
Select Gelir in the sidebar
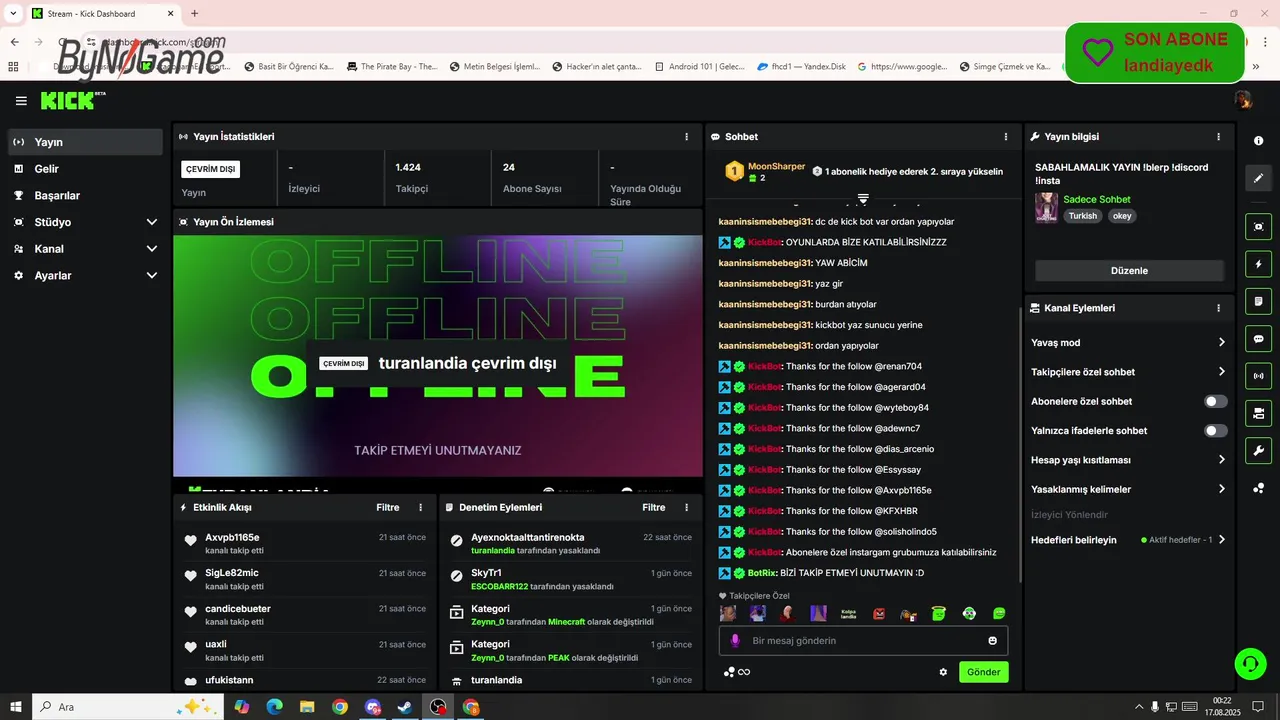[86, 169]
